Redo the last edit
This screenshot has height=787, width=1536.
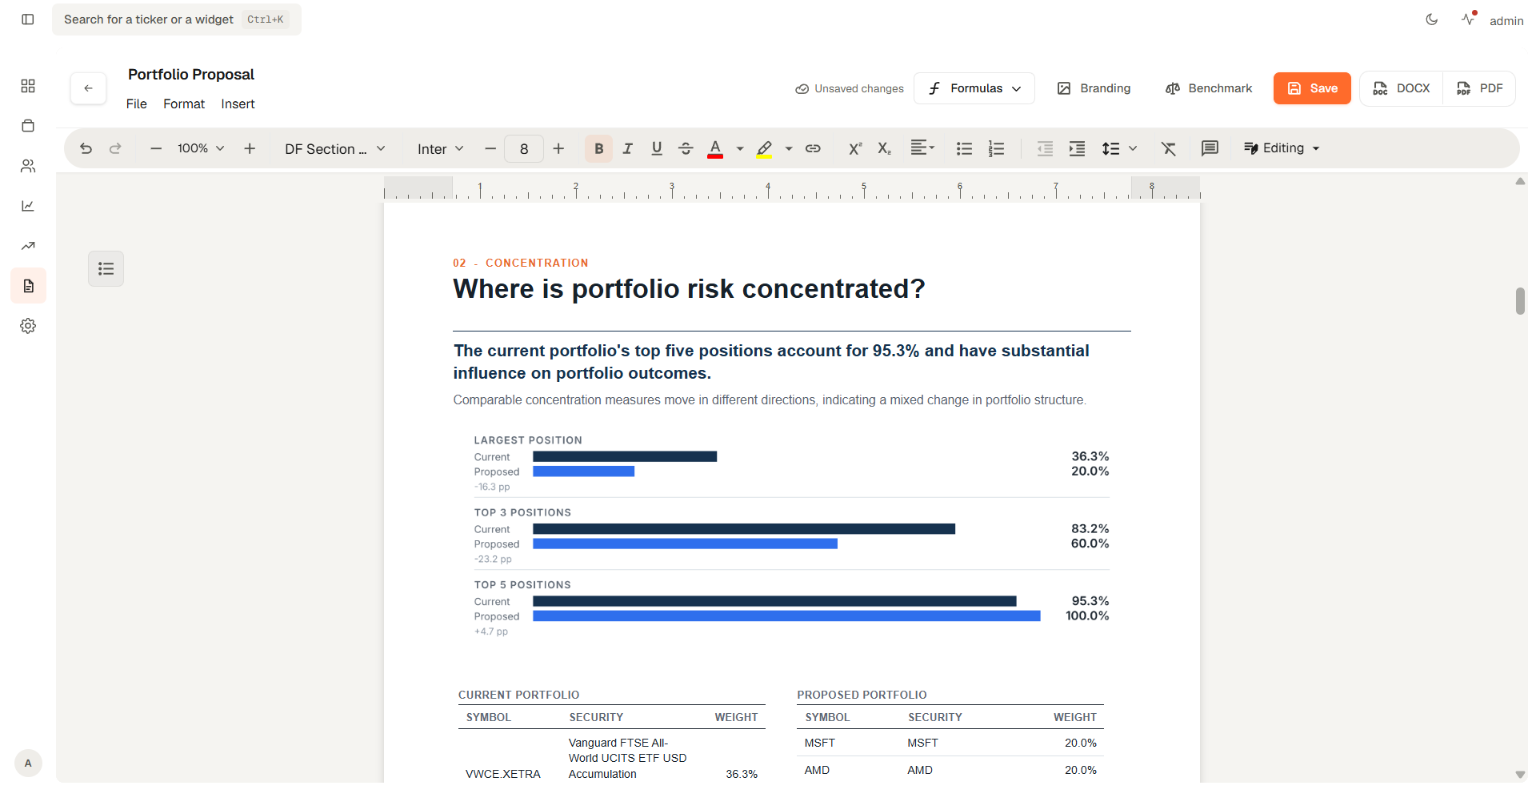(115, 148)
